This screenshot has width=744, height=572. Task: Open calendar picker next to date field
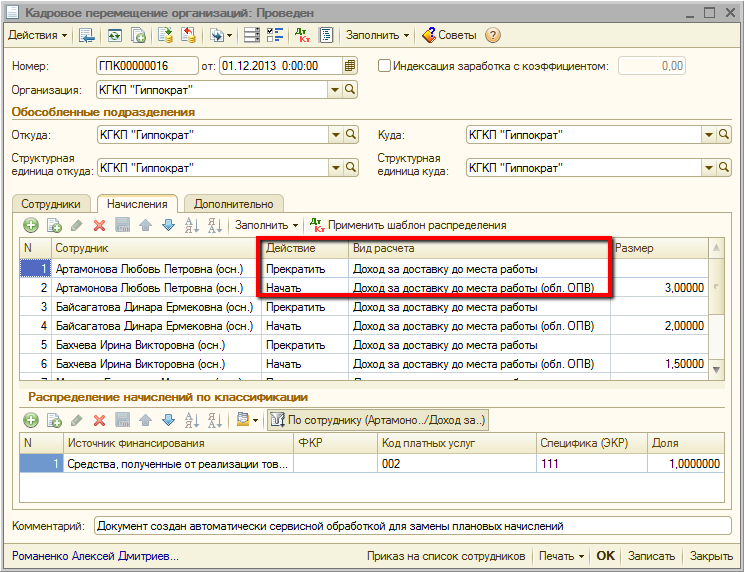coord(350,66)
